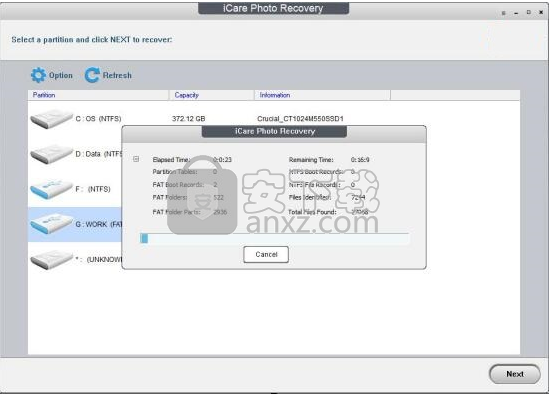Screen dimensions: 550x394
Task: Click the 'Remaining Time:' label
Action: tap(311, 160)
